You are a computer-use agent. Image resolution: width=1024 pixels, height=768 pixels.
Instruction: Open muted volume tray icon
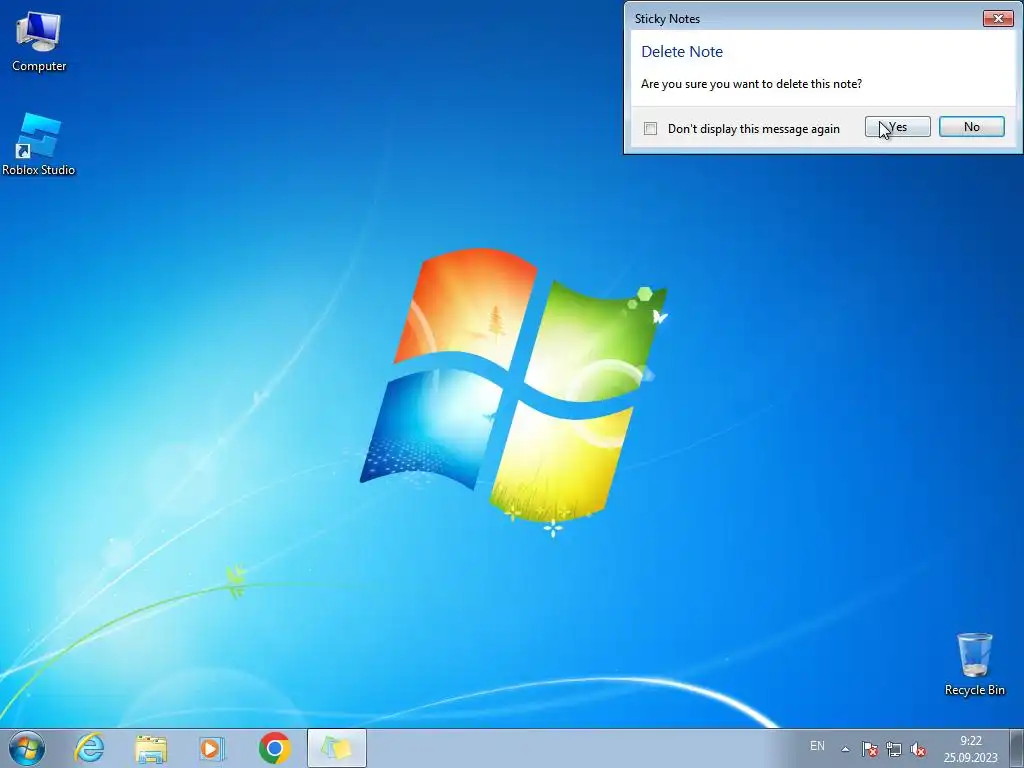(918, 749)
